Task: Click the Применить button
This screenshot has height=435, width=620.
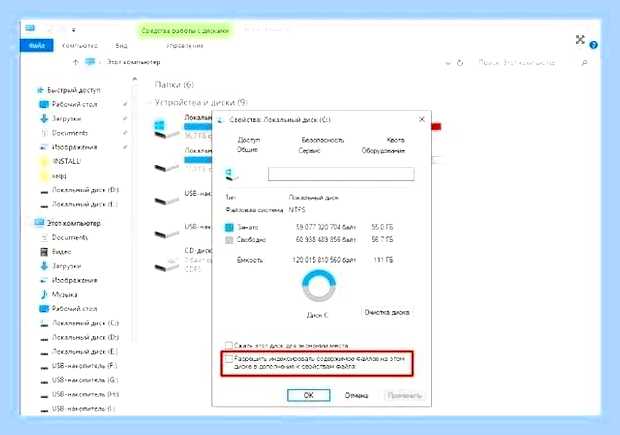Action: coord(405,395)
